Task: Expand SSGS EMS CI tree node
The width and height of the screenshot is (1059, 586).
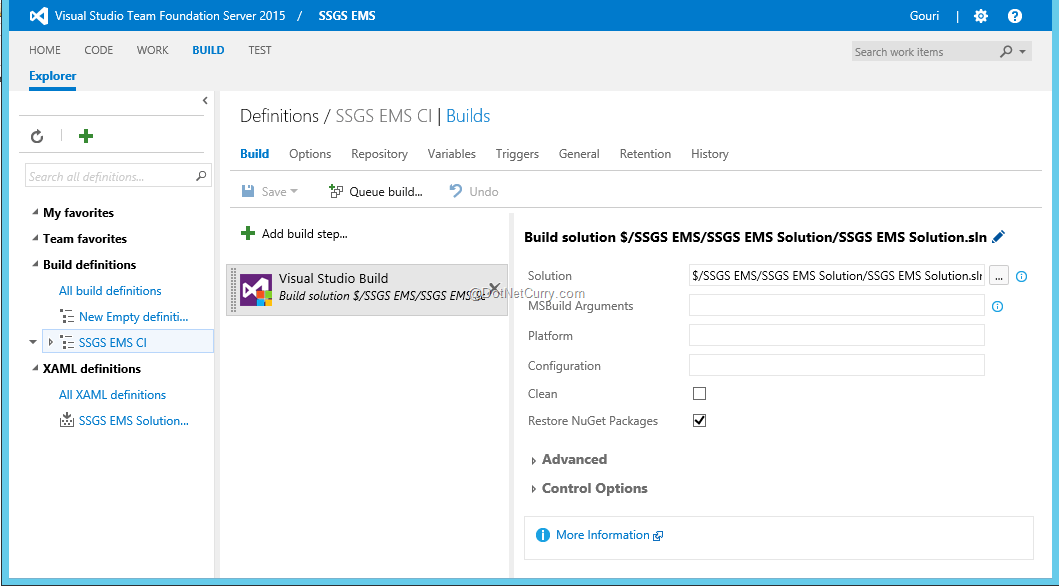Action: pyautogui.click(x=51, y=342)
